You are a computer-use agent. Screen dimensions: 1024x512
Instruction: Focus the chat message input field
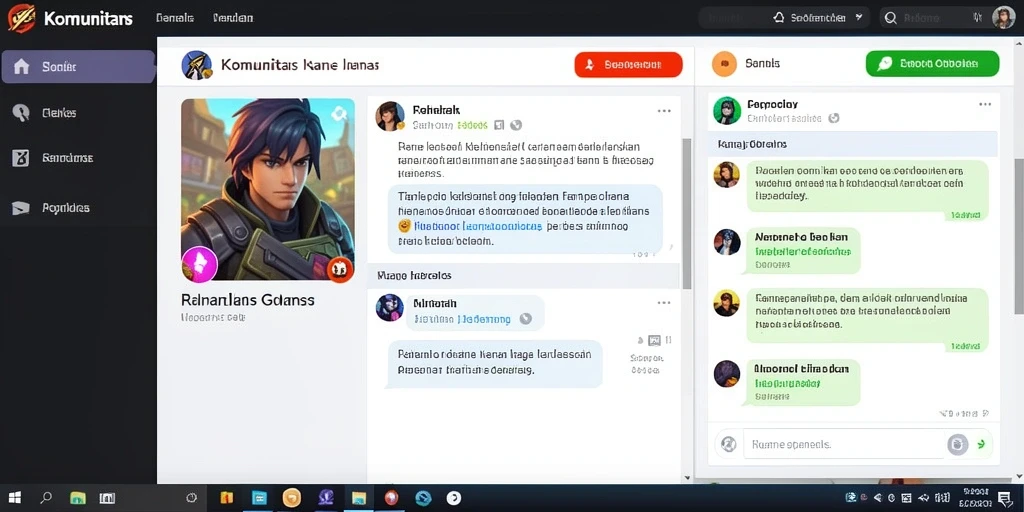842,444
